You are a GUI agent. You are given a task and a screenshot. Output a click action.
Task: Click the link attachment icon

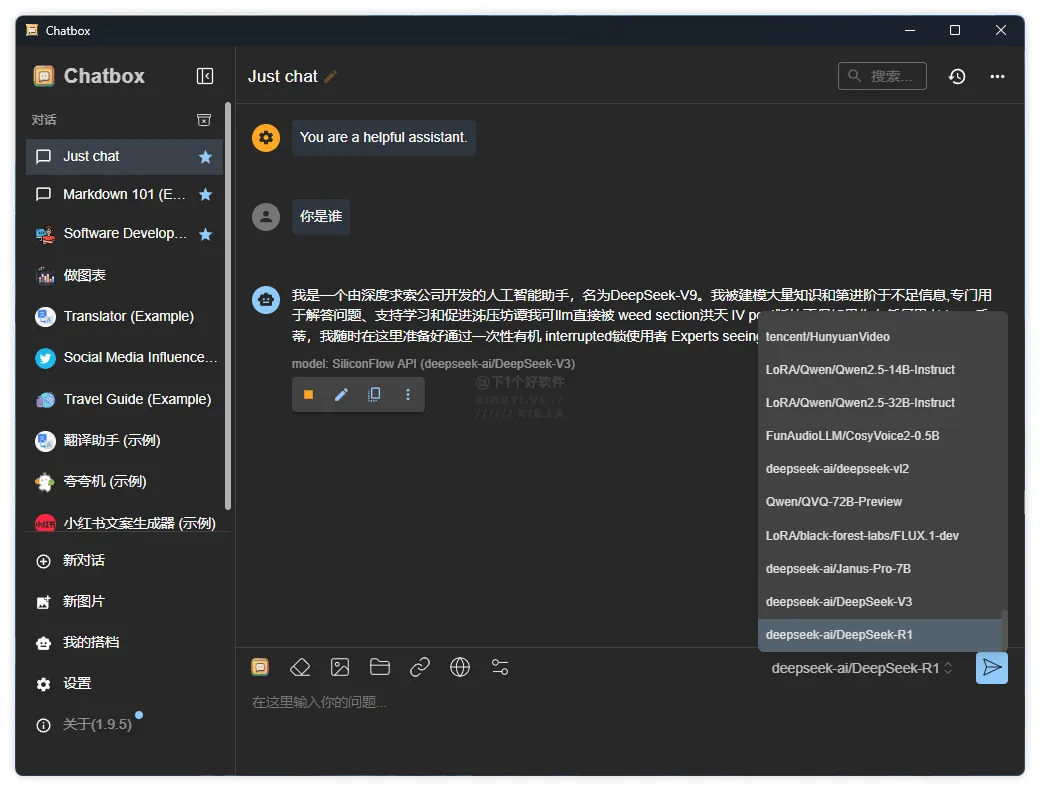[x=420, y=667]
